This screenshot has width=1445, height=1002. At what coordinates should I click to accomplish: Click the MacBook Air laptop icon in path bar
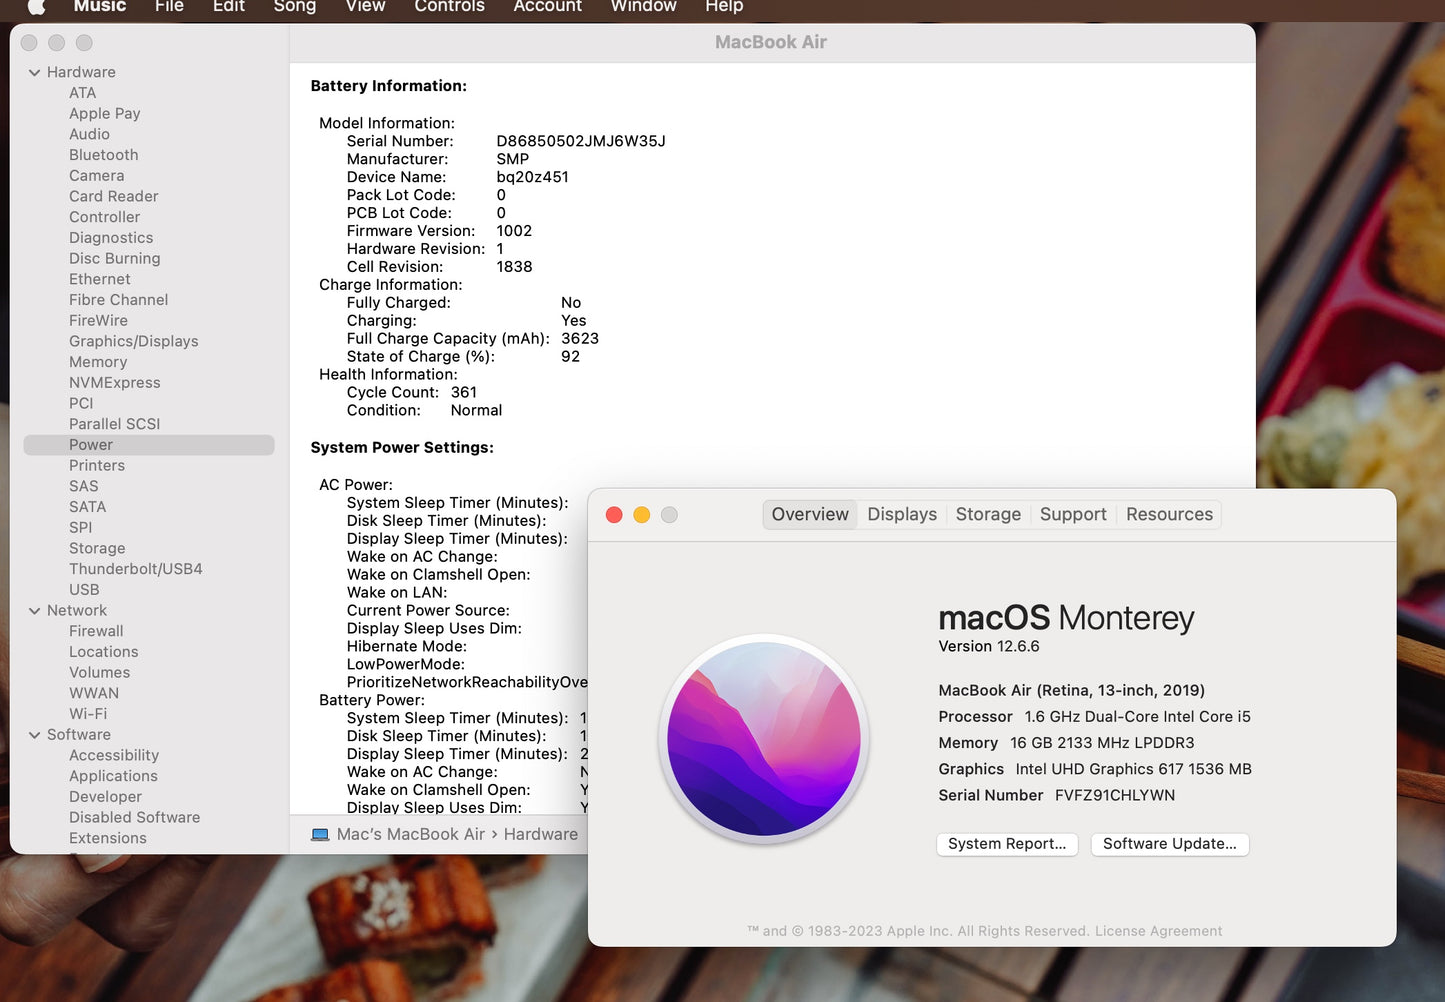click(x=320, y=834)
